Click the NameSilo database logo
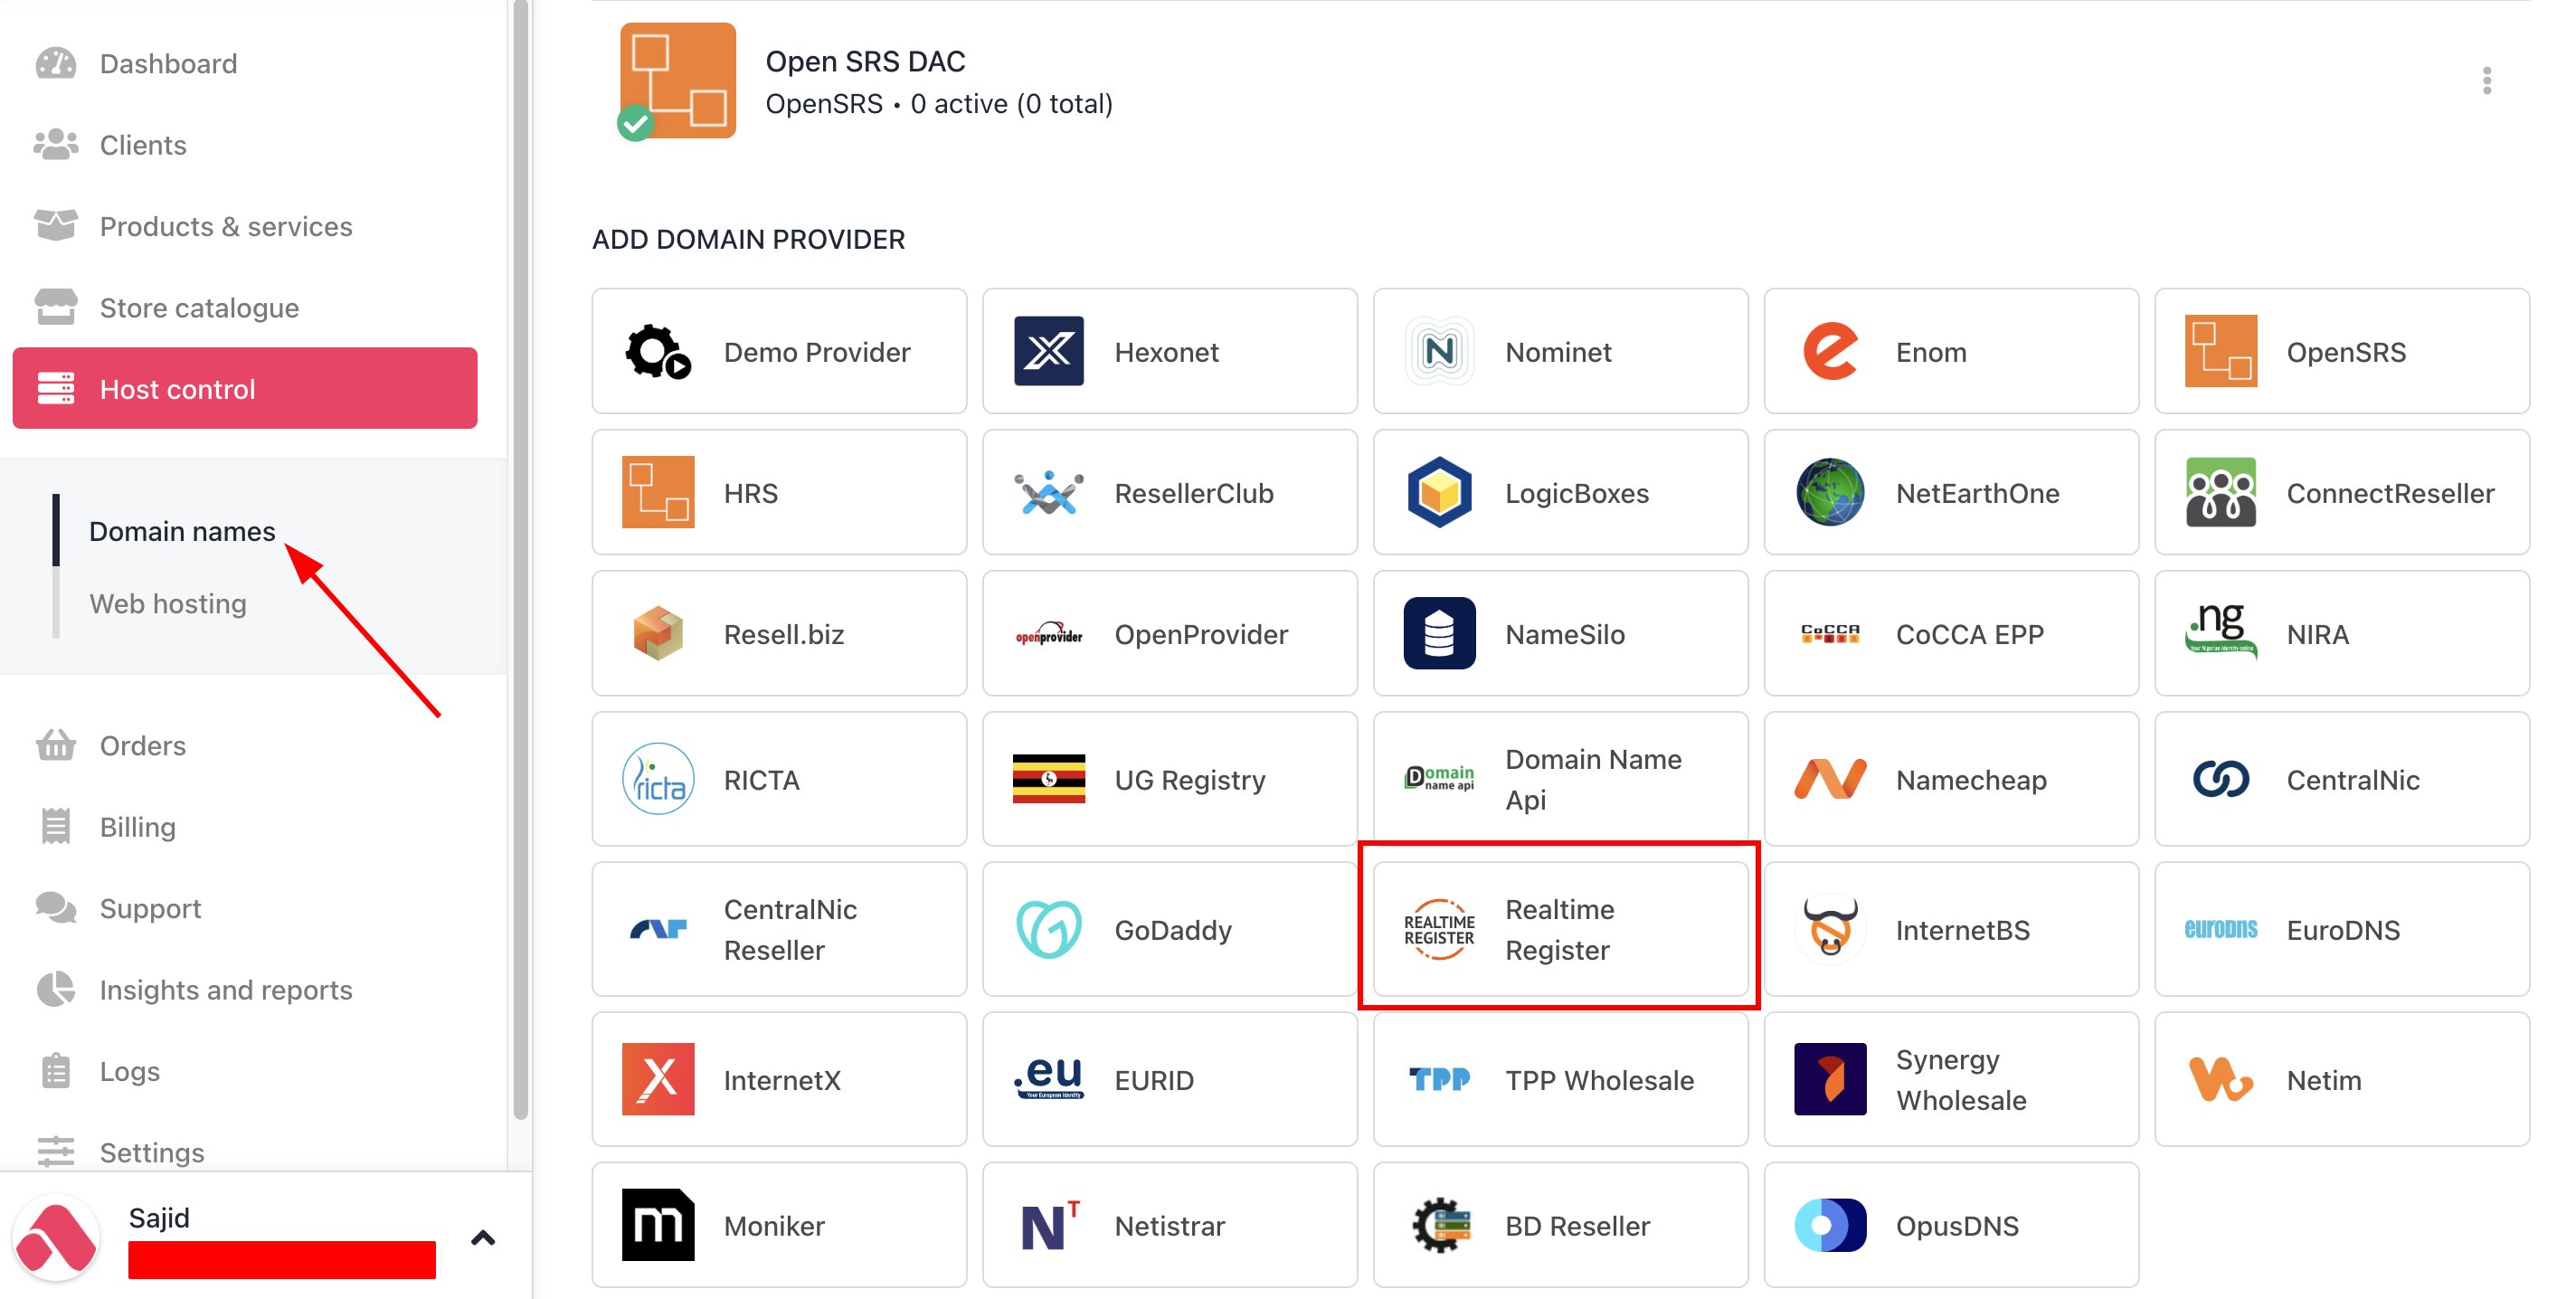The image size is (2576, 1299). pyautogui.click(x=1439, y=633)
